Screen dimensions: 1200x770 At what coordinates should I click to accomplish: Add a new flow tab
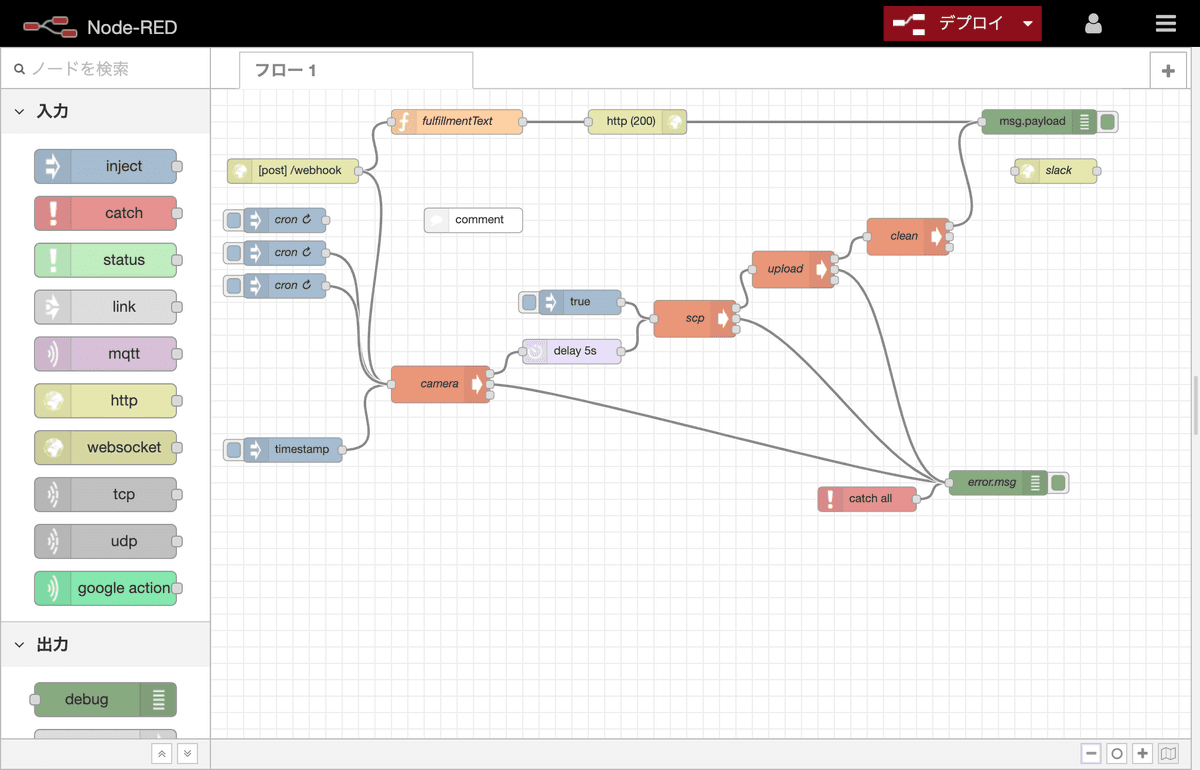click(1168, 70)
